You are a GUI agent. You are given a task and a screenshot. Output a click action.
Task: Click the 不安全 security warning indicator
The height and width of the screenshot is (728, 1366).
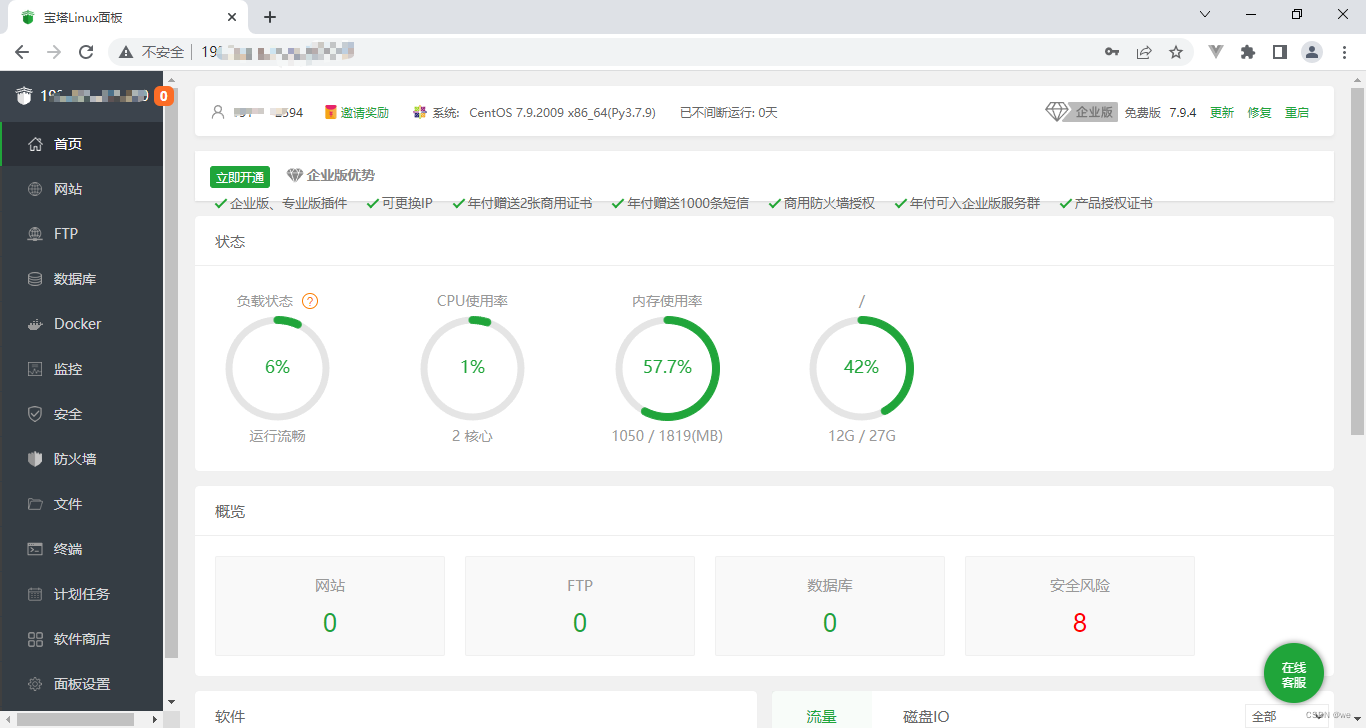coord(152,52)
